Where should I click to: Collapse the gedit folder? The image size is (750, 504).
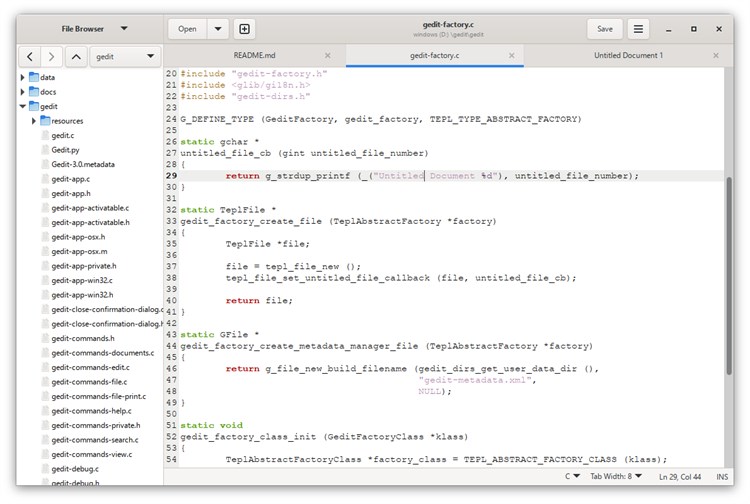point(22,106)
